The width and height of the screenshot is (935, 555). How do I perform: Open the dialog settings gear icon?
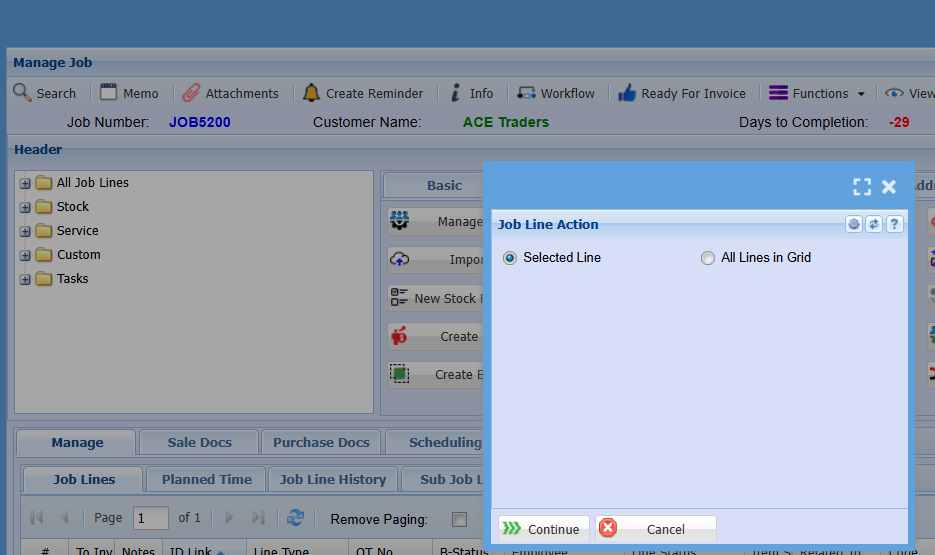tap(854, 224)
